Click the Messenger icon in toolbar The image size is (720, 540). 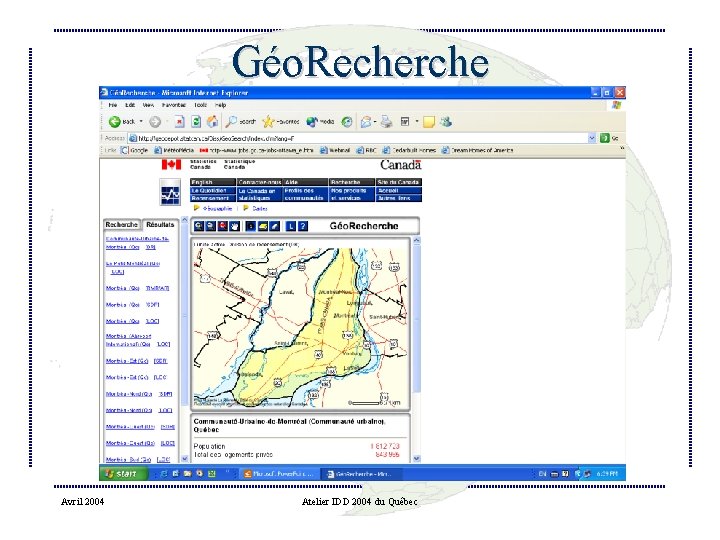click(x=446, y=122)
